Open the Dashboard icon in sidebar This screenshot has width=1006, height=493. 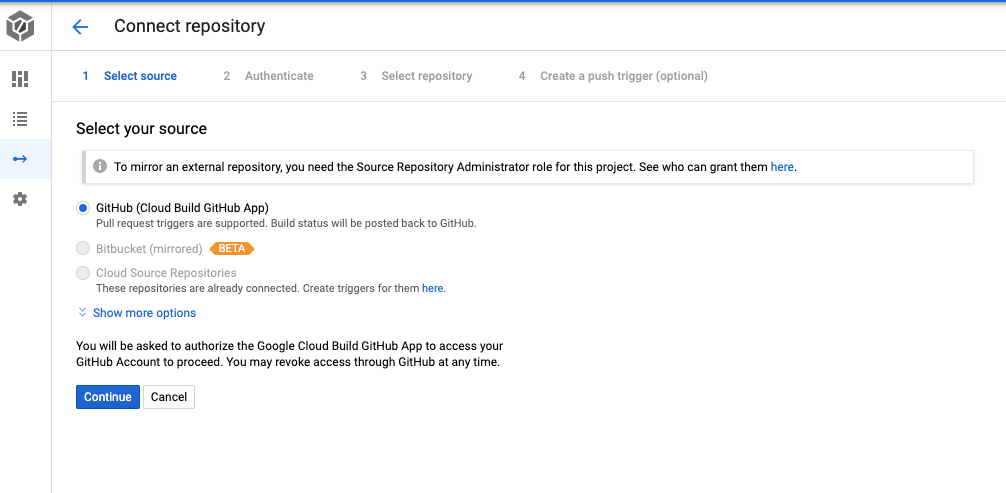click(20, 79)
